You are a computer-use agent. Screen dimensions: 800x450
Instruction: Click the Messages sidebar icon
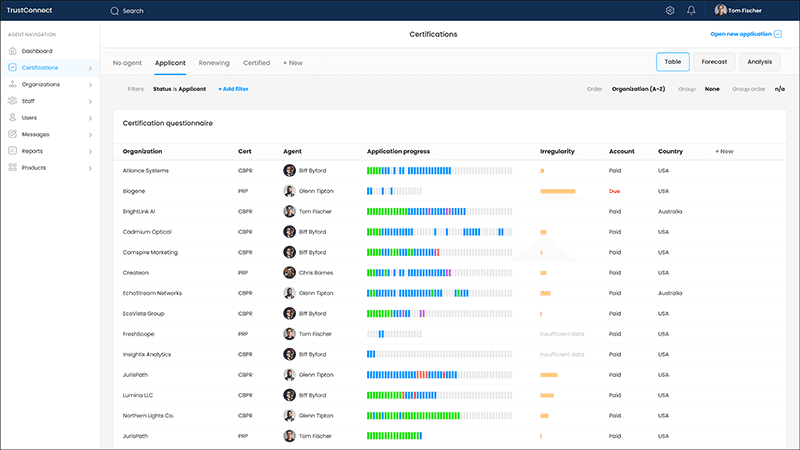click(x=13, y=134)
